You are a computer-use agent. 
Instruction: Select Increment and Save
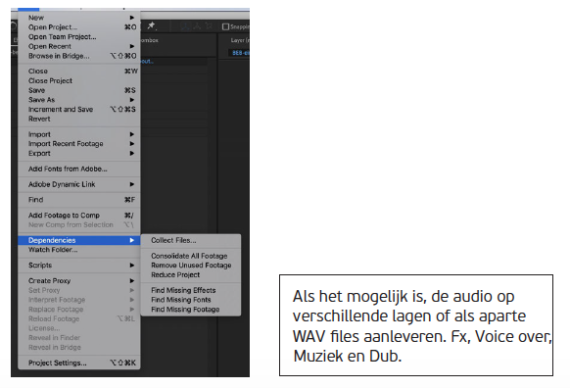coord(79,109)
